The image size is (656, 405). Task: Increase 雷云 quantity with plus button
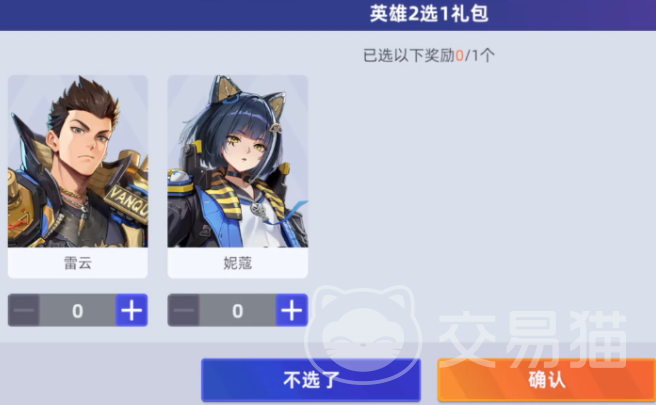pyautogui.click(x=132, y=310)
